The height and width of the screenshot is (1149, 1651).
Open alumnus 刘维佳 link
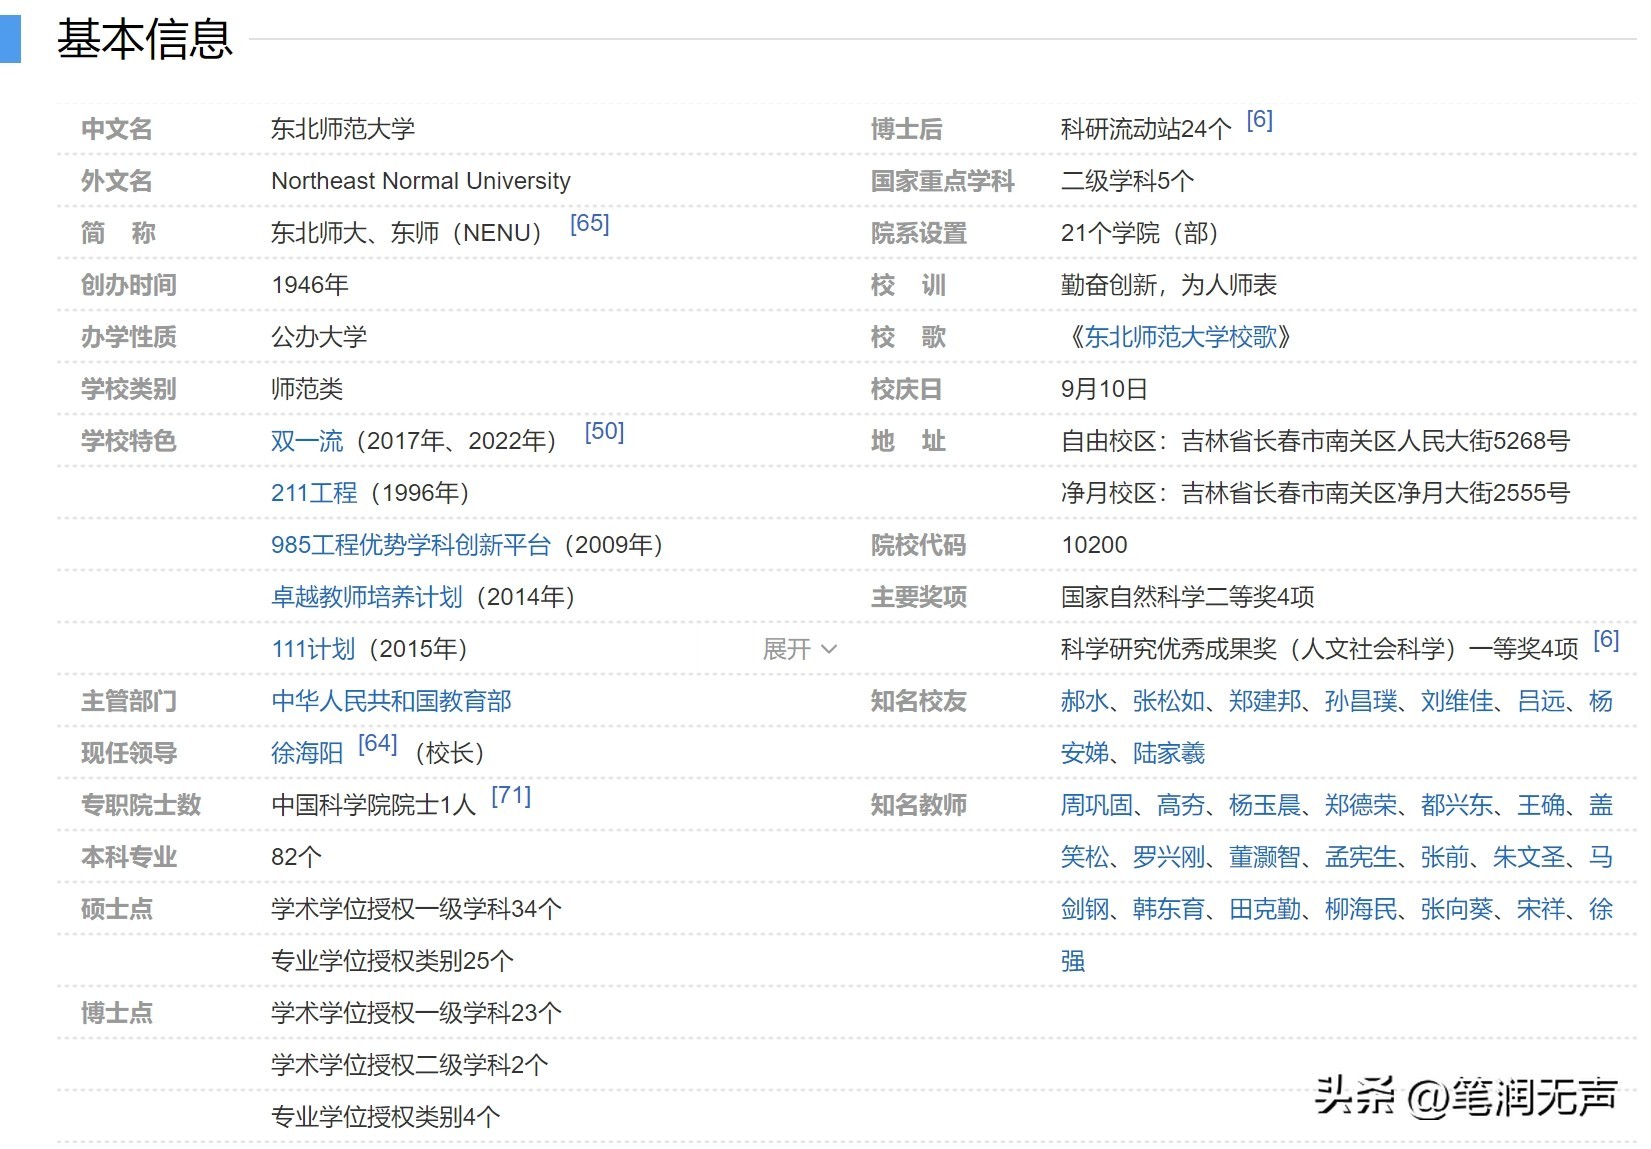click(1457, 701)
